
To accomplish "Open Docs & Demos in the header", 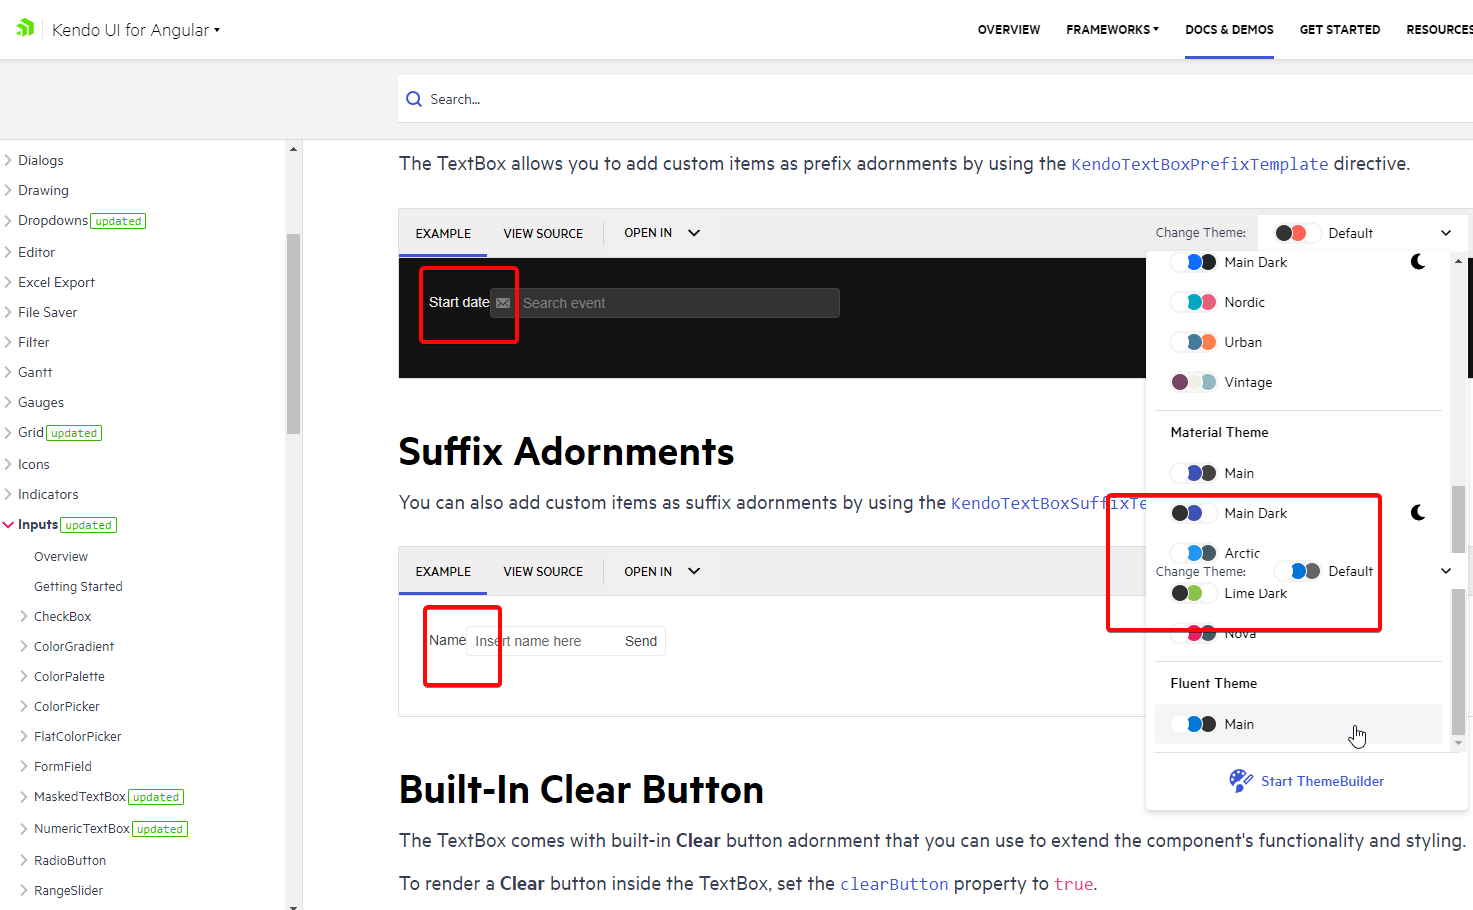I will click(1229, 30).
